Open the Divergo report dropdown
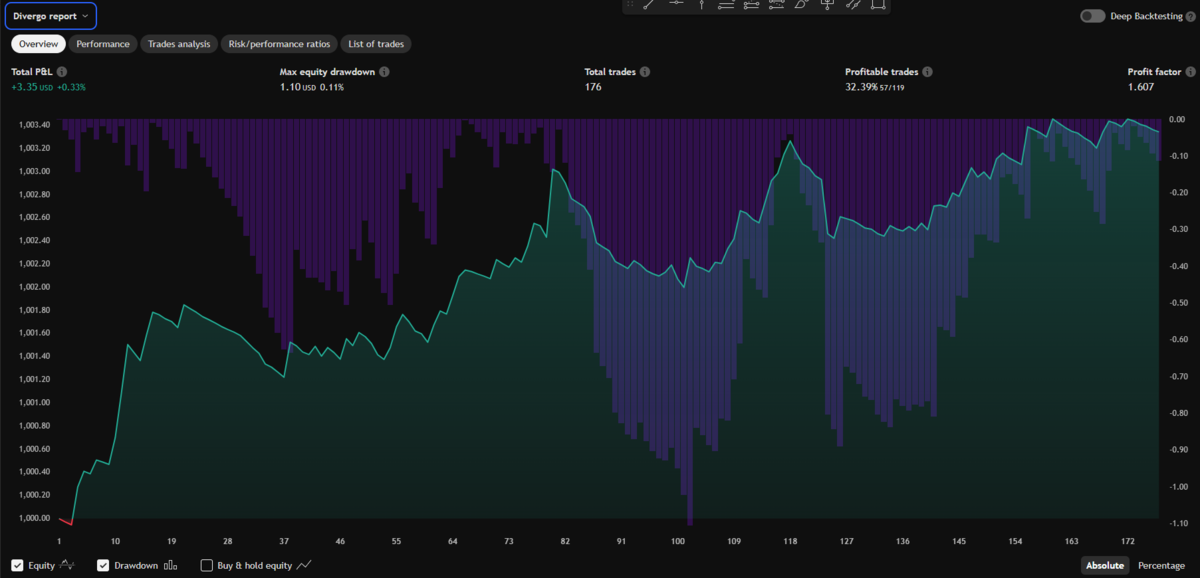The width and height of the screenshot is (1200, 578). coord(51,16)
